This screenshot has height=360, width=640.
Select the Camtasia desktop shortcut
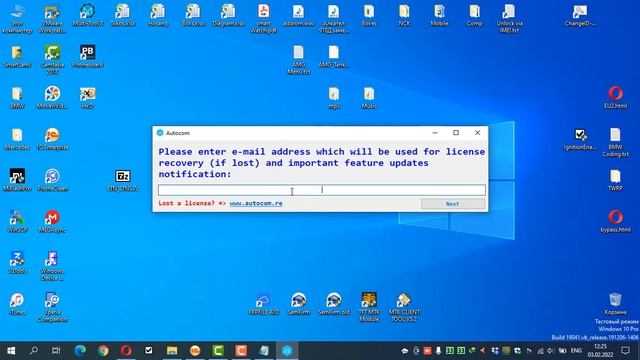coord(52,60)
